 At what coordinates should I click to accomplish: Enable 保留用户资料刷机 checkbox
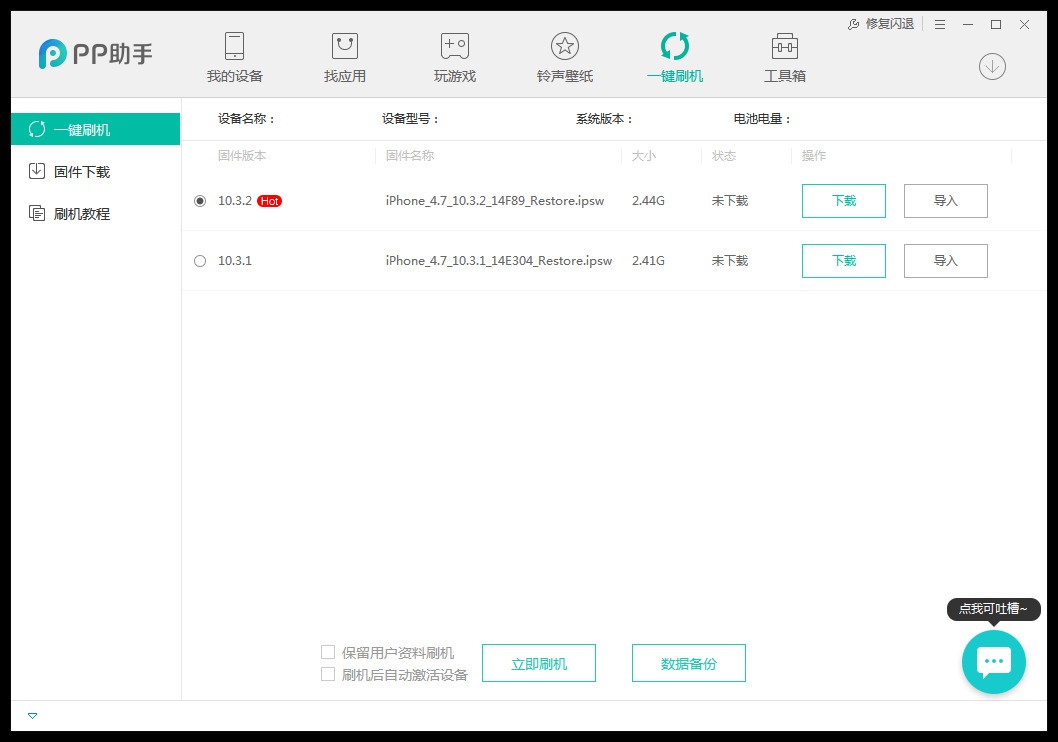coord(327,651)
